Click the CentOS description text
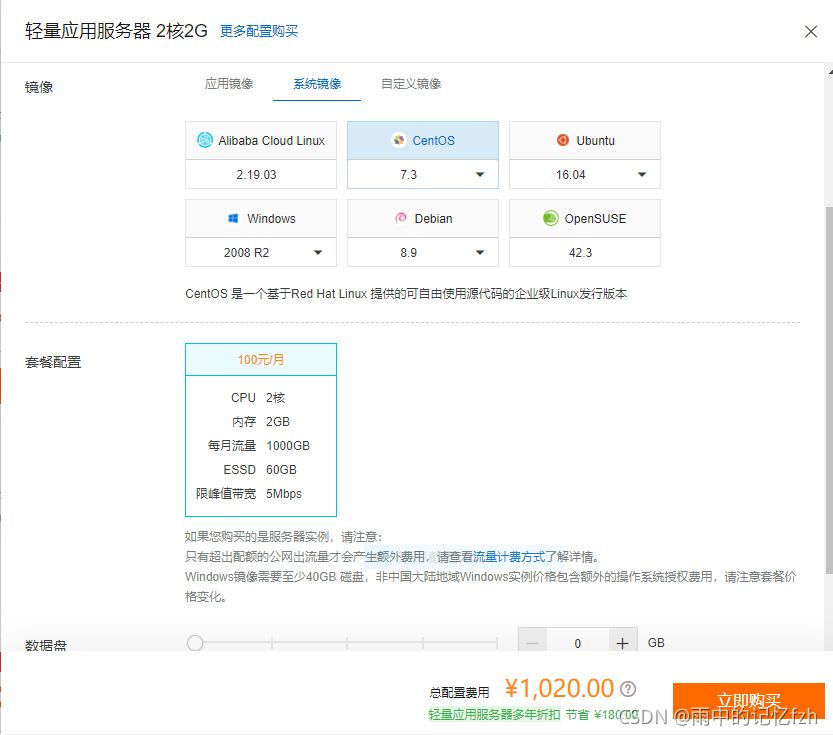Image resolution: width=833 pixels, height=735 pixels. click(406, 294)
